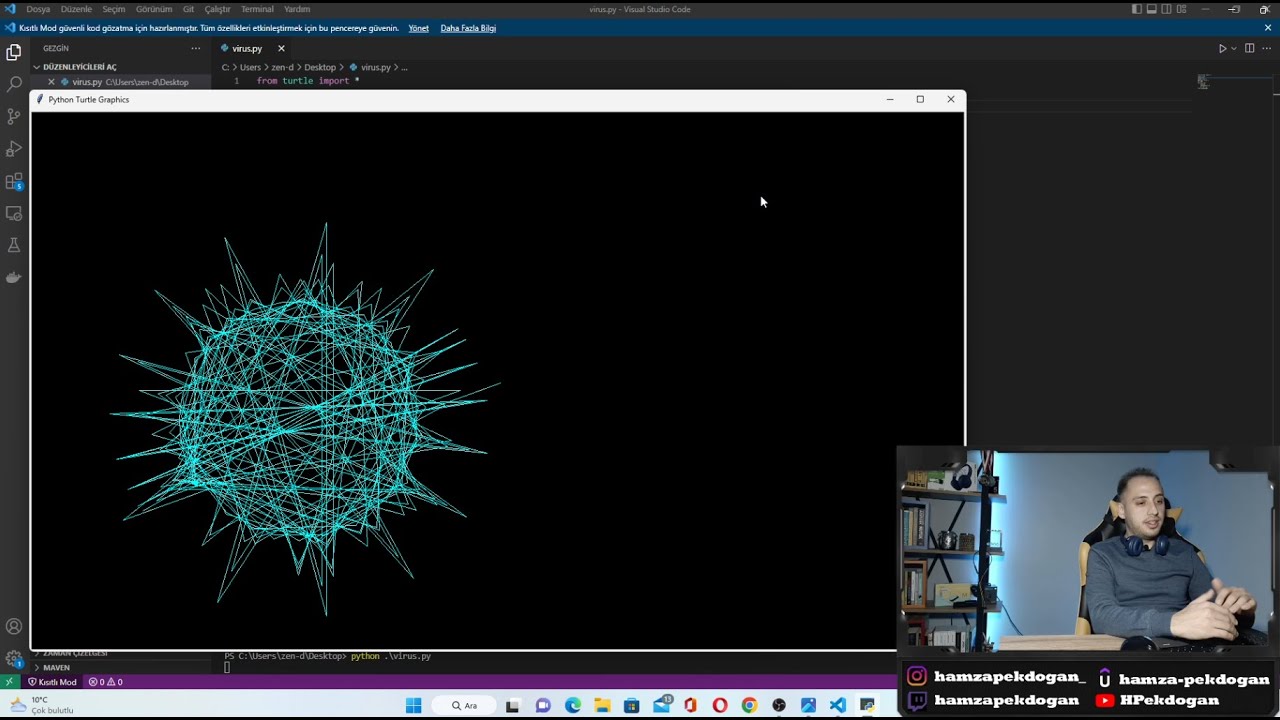Screen dimensions: 1280x720
Task: Open the Görünüm menu
Action: click(x=154, y=9)
